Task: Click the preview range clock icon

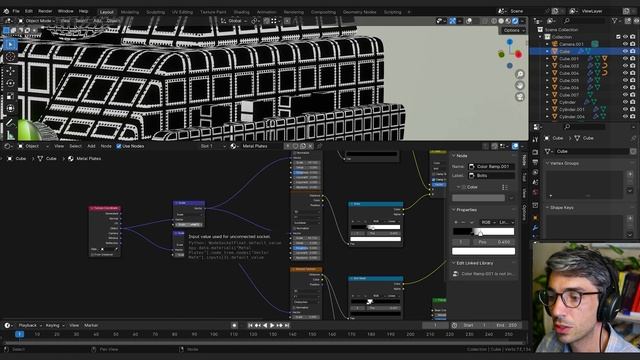Action: 454,325
